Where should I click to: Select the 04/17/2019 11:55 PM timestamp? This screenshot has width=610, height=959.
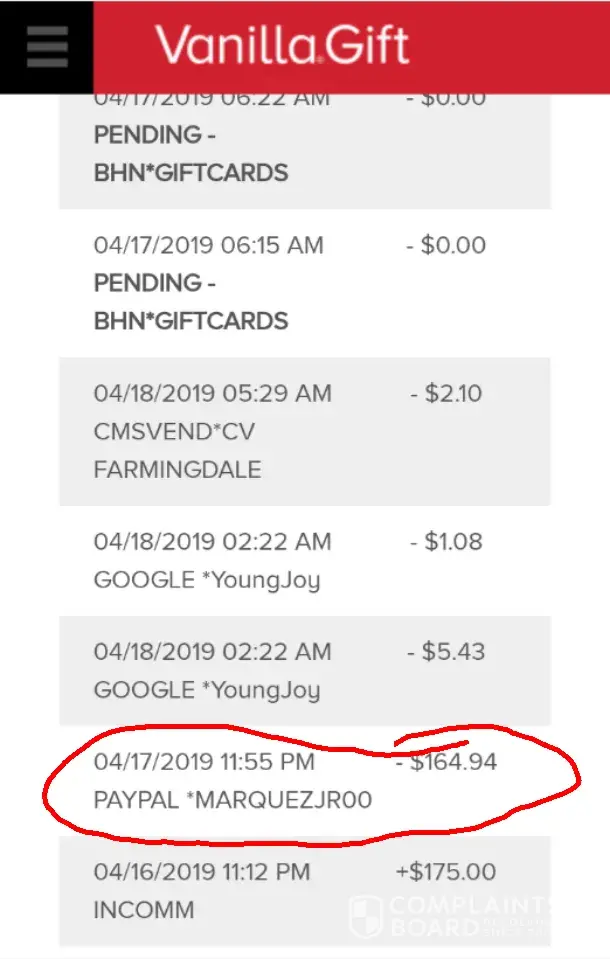(x=204, y=762)
